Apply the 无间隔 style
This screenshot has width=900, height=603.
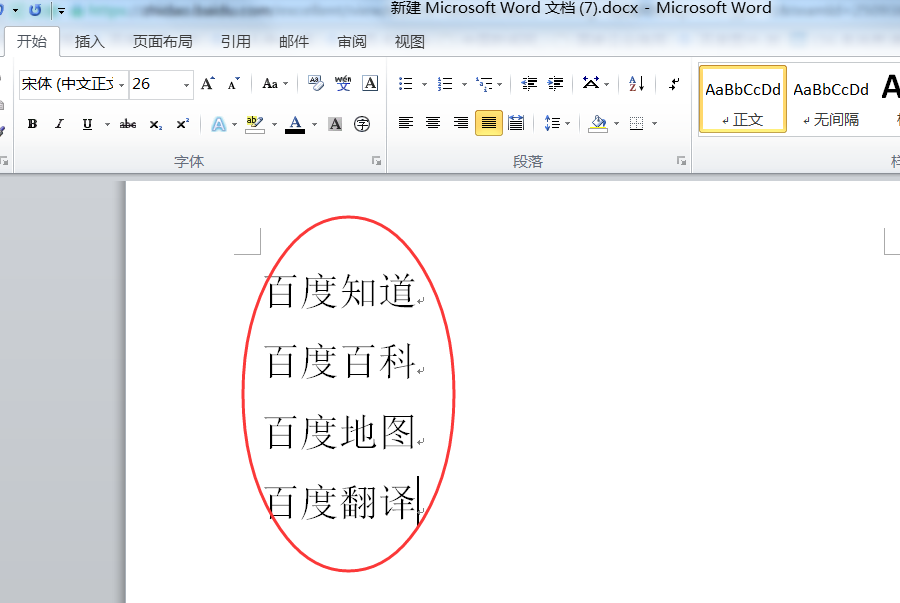(831, 99)
